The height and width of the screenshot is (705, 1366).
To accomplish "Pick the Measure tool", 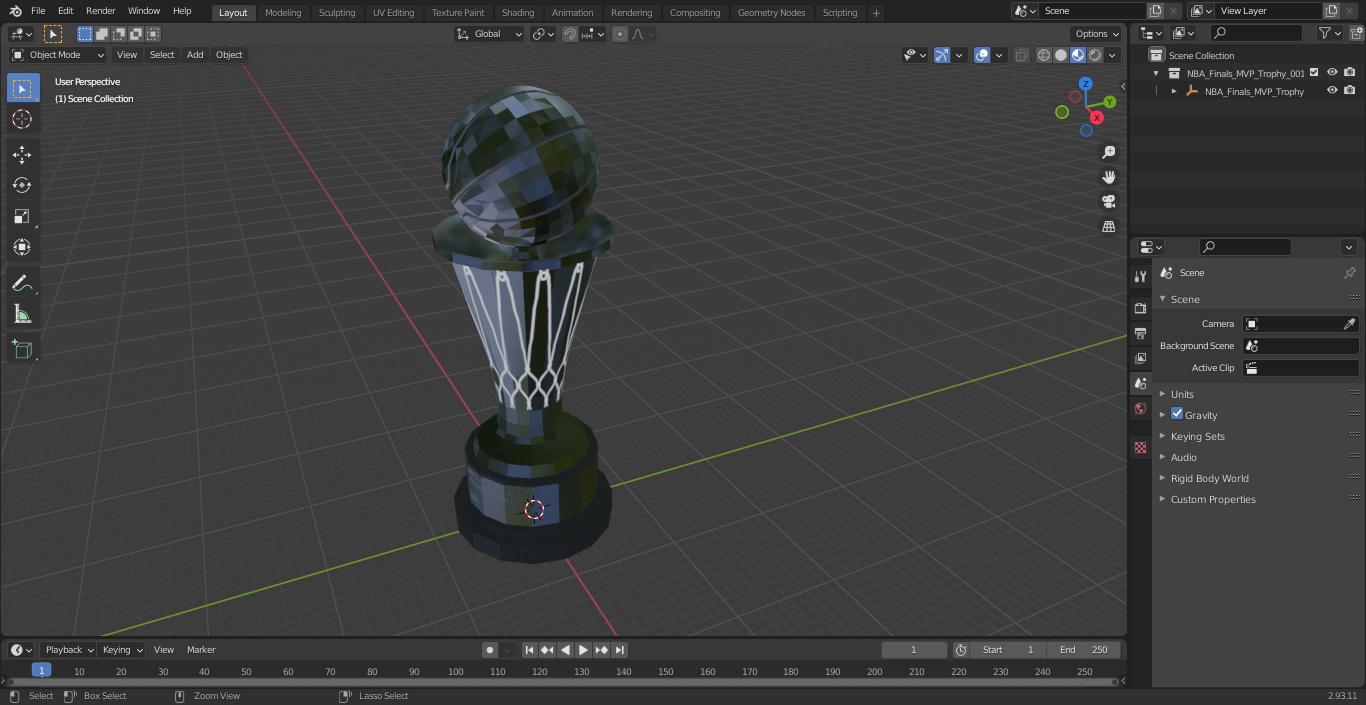I will pyautogui.click(x=22, y=314).
